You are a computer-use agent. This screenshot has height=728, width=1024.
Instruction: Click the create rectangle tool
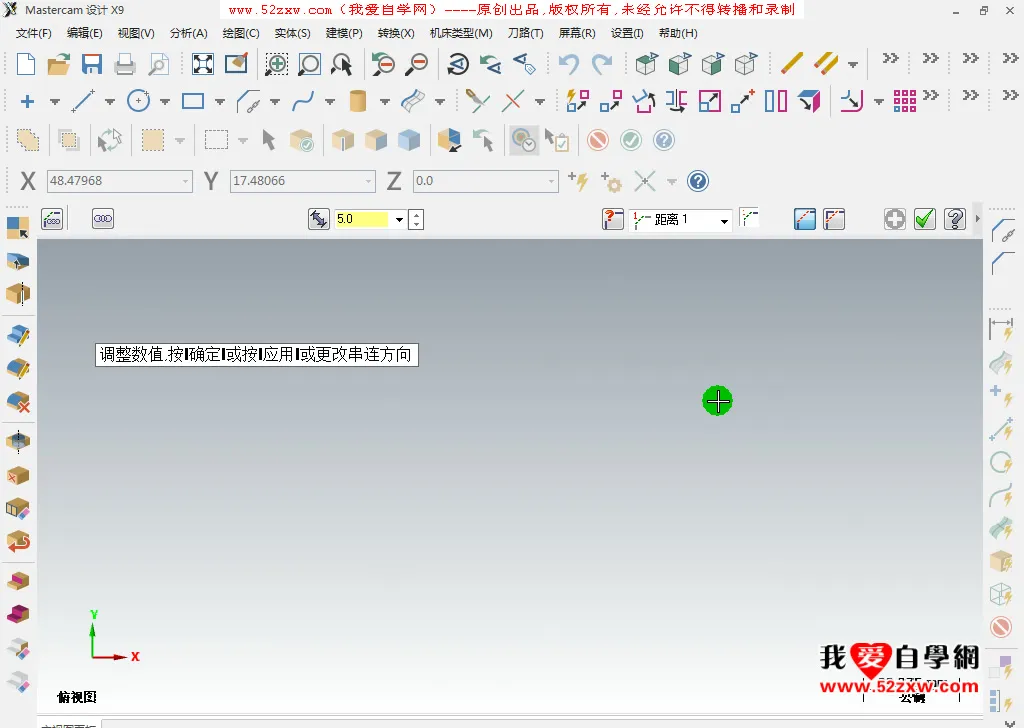tap(193, 101)
